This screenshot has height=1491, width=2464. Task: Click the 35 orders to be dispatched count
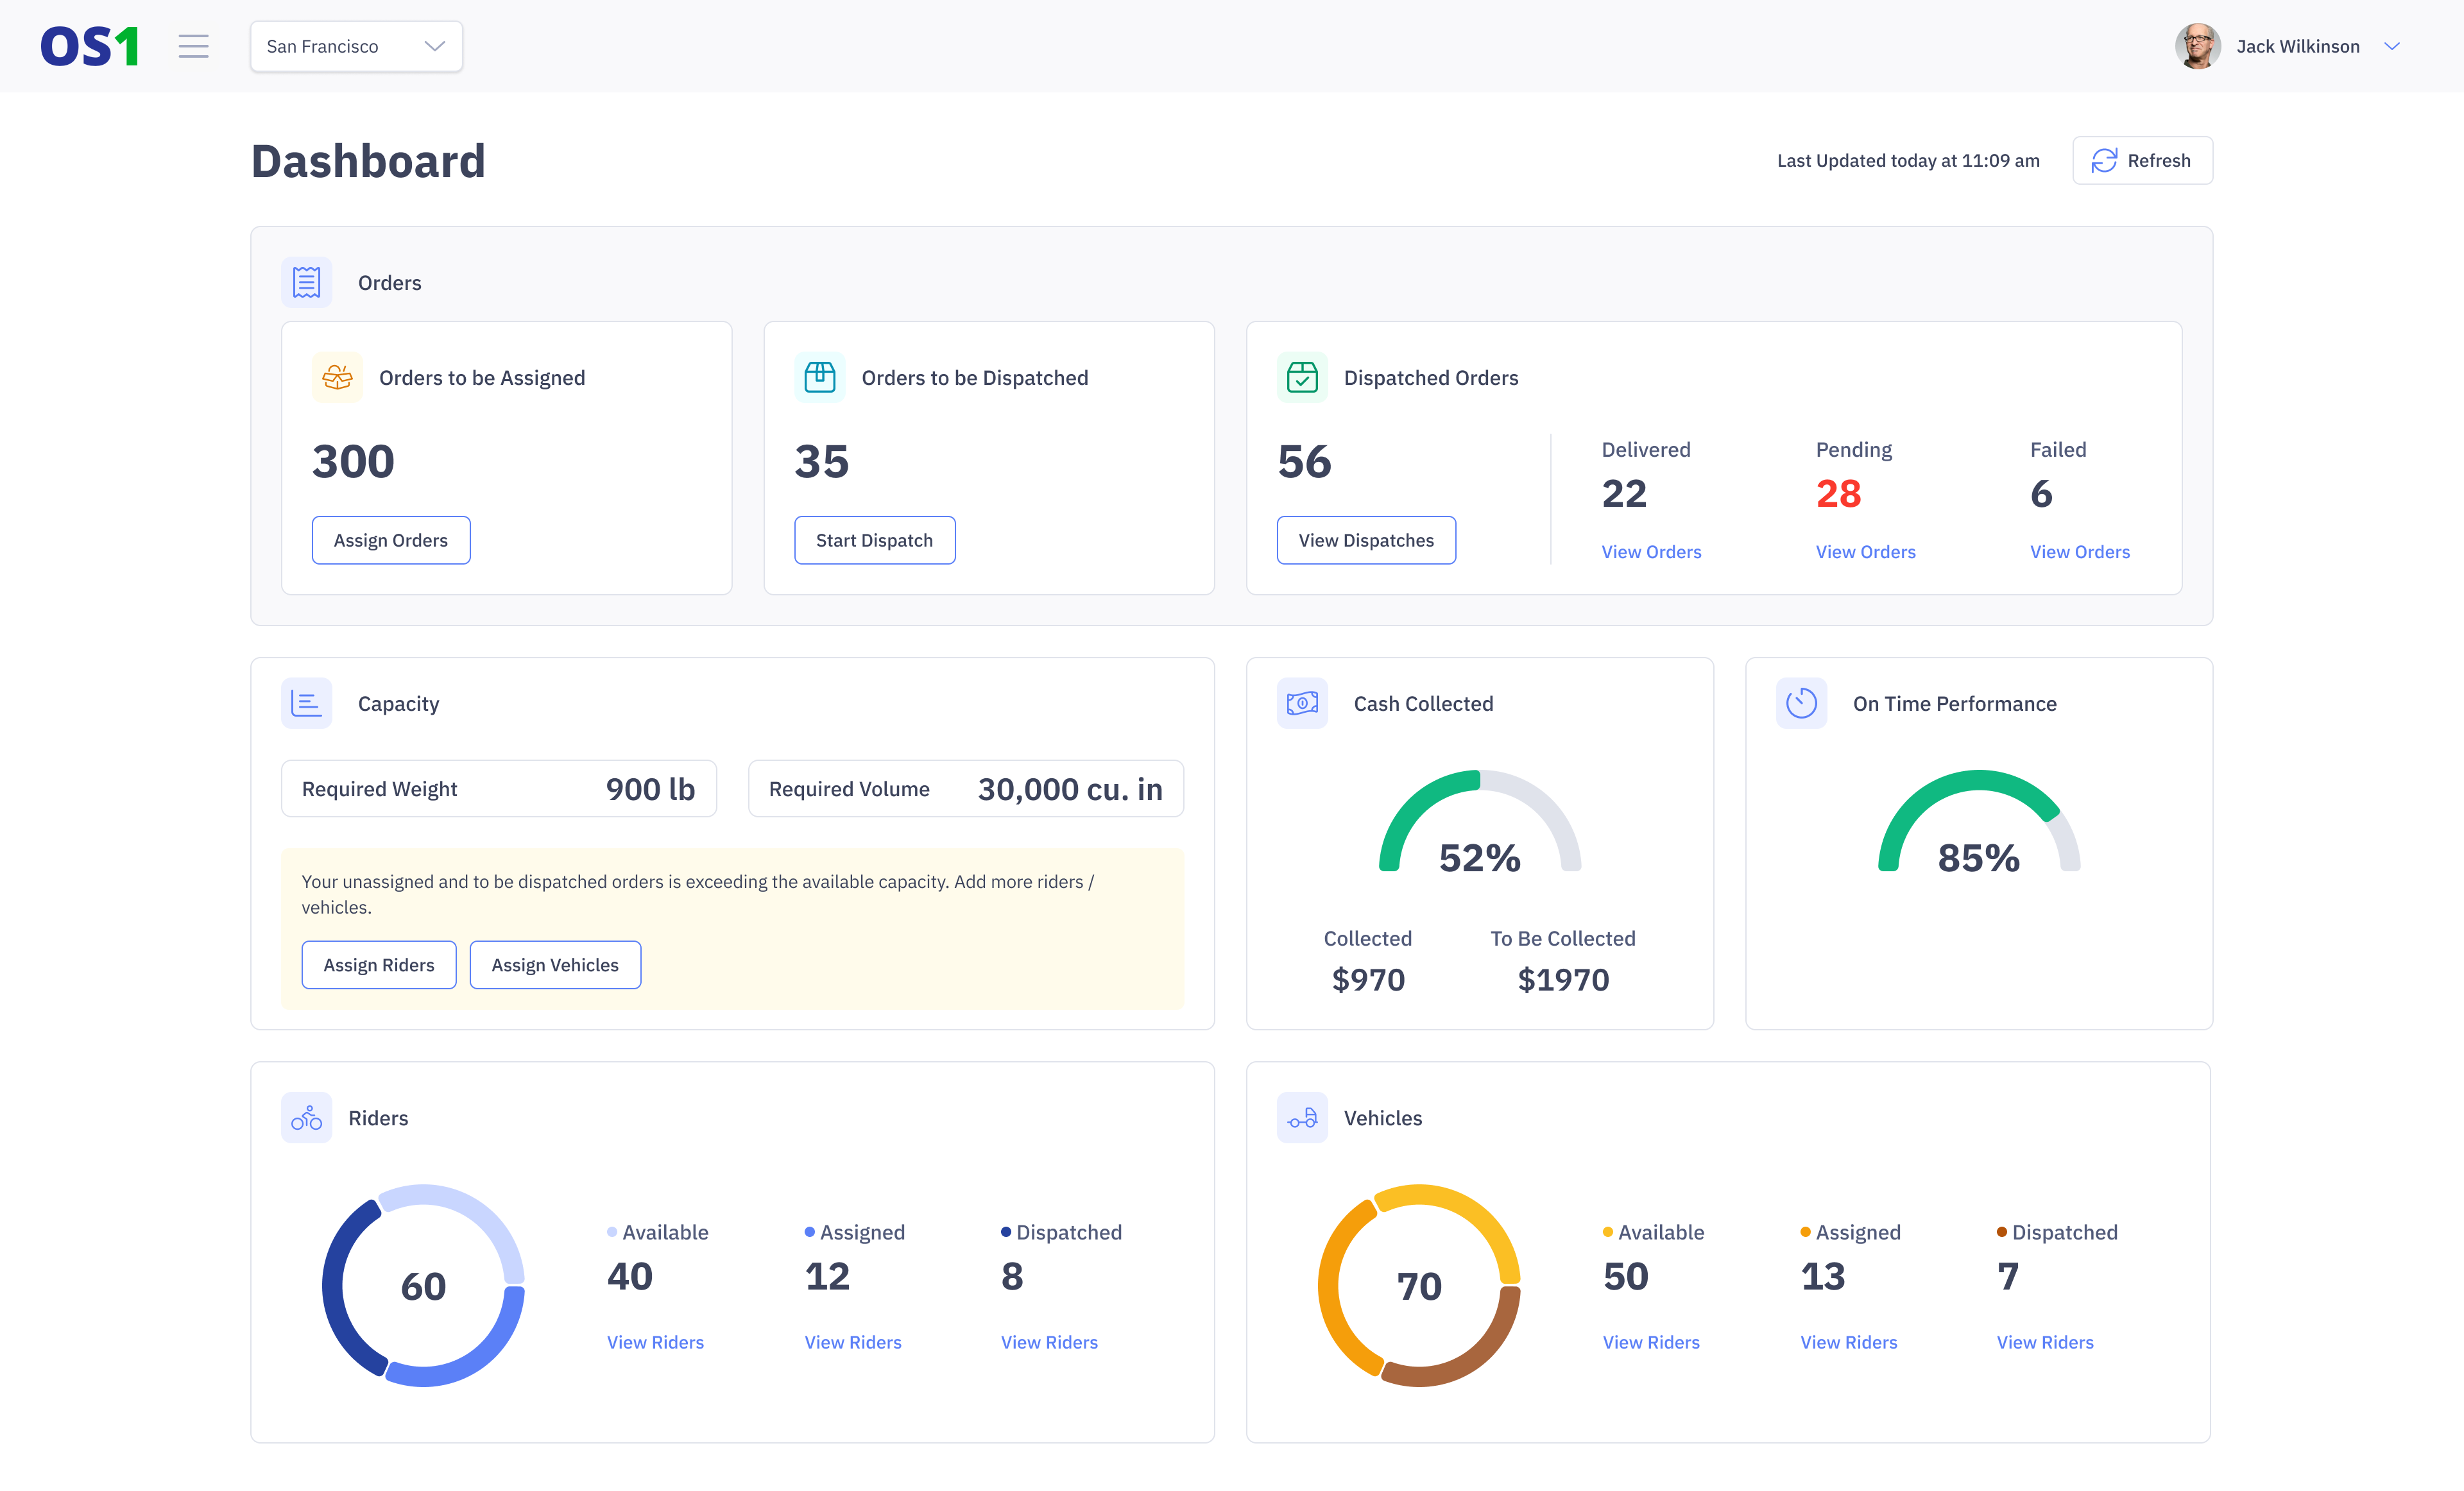coord(821,461)
